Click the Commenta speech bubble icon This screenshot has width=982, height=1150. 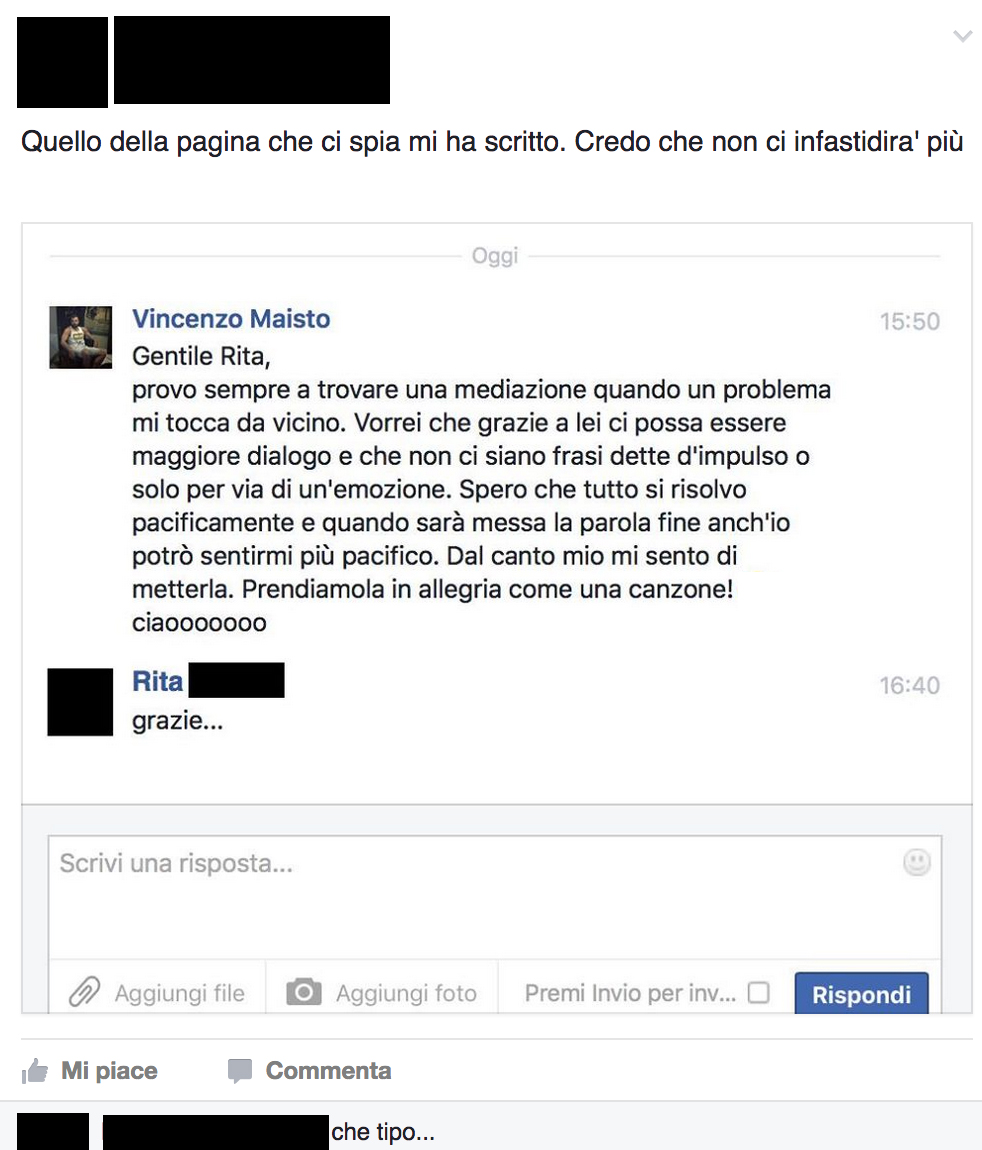[x=240, y=1071]
